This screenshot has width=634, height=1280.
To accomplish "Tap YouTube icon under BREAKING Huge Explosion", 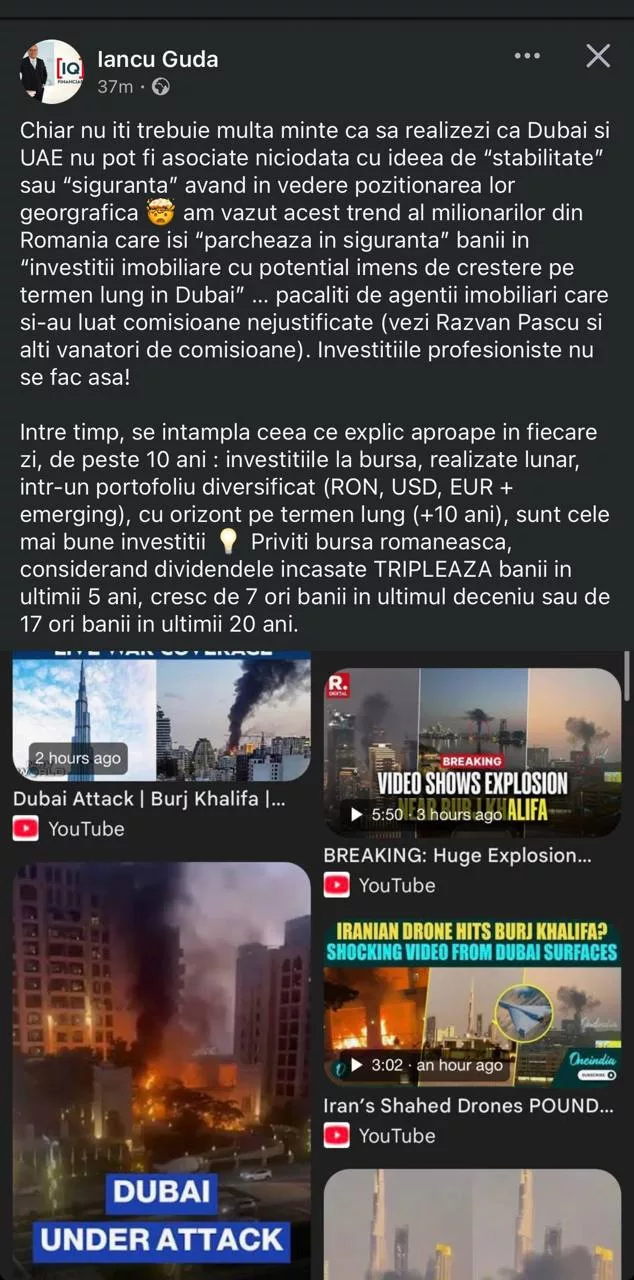I will (x=338, y=885).
